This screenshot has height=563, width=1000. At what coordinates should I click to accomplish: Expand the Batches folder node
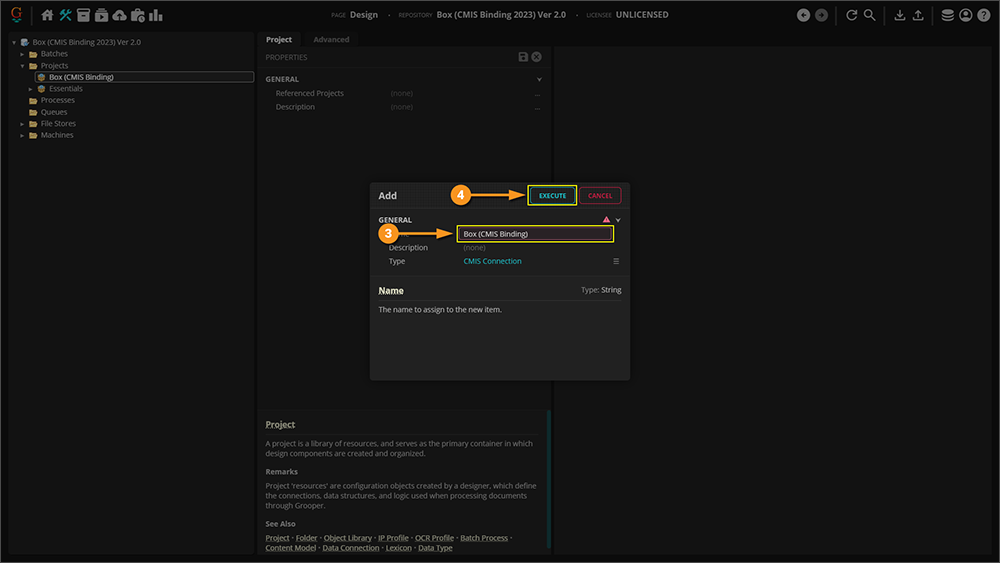[22, 54]
